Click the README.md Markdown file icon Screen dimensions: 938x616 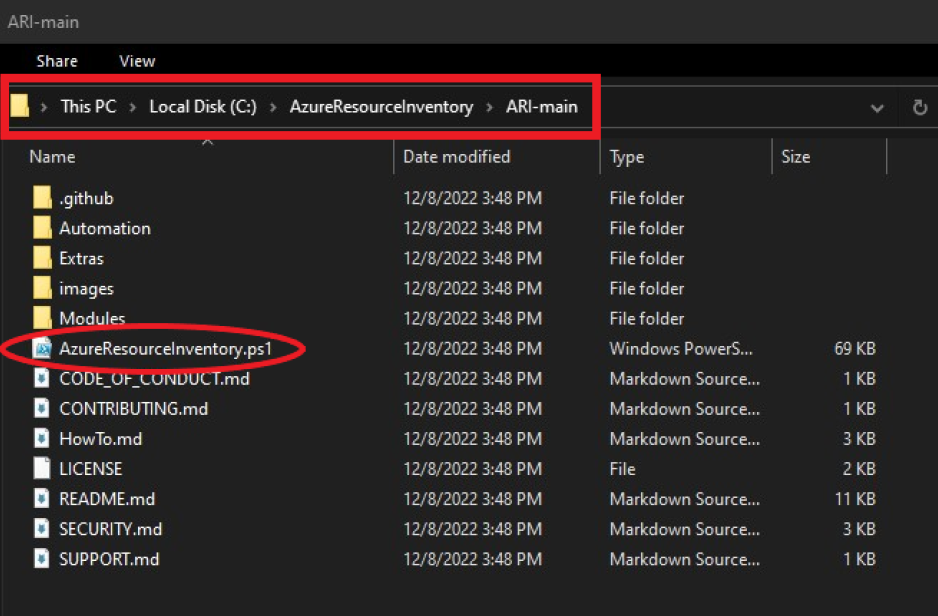coord(41,499)
